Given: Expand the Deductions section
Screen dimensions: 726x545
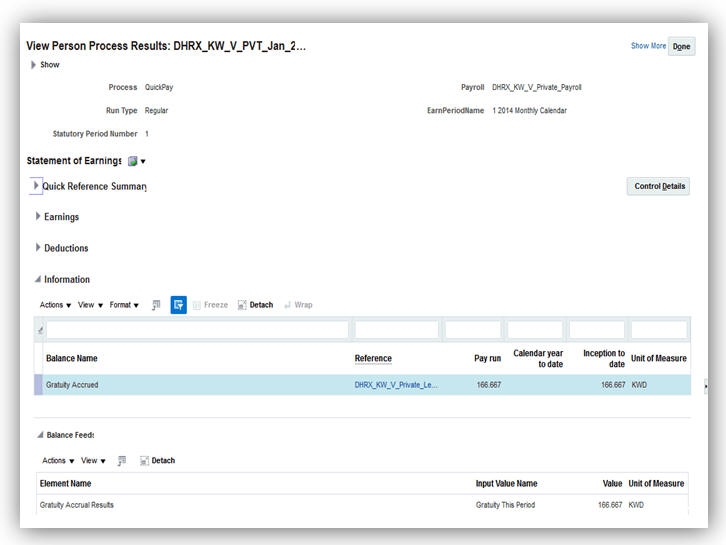Looking at the screenshot, I should click(38, 247).
